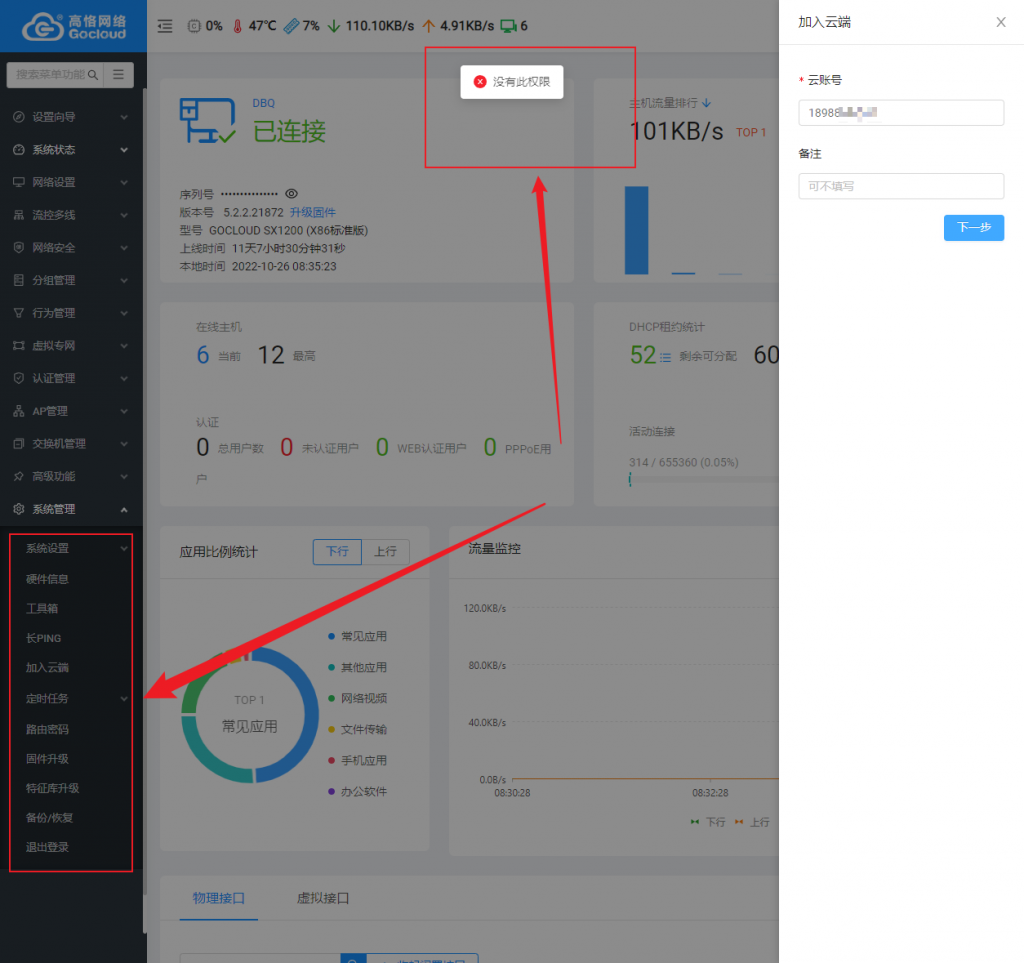Image resolution: width=1024 pixels, height=963 pixels.
Task: Click the active connections progress bar
Action: (x=702, y=479)
